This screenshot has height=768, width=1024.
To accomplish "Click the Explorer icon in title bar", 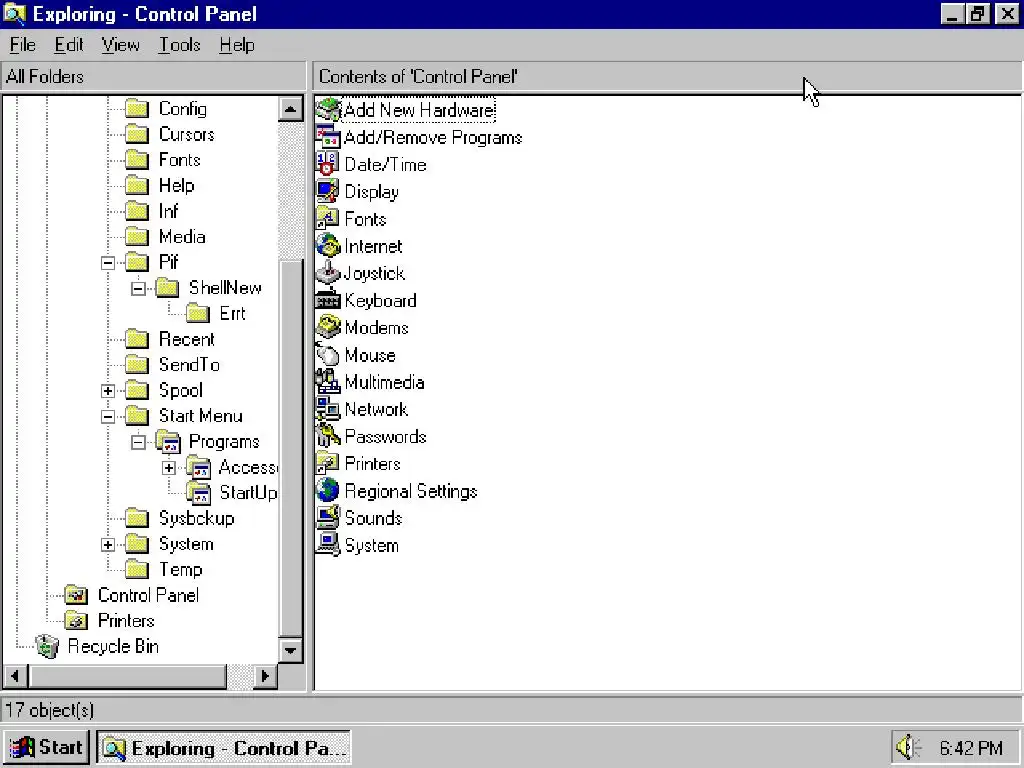I will coord(14,14).
